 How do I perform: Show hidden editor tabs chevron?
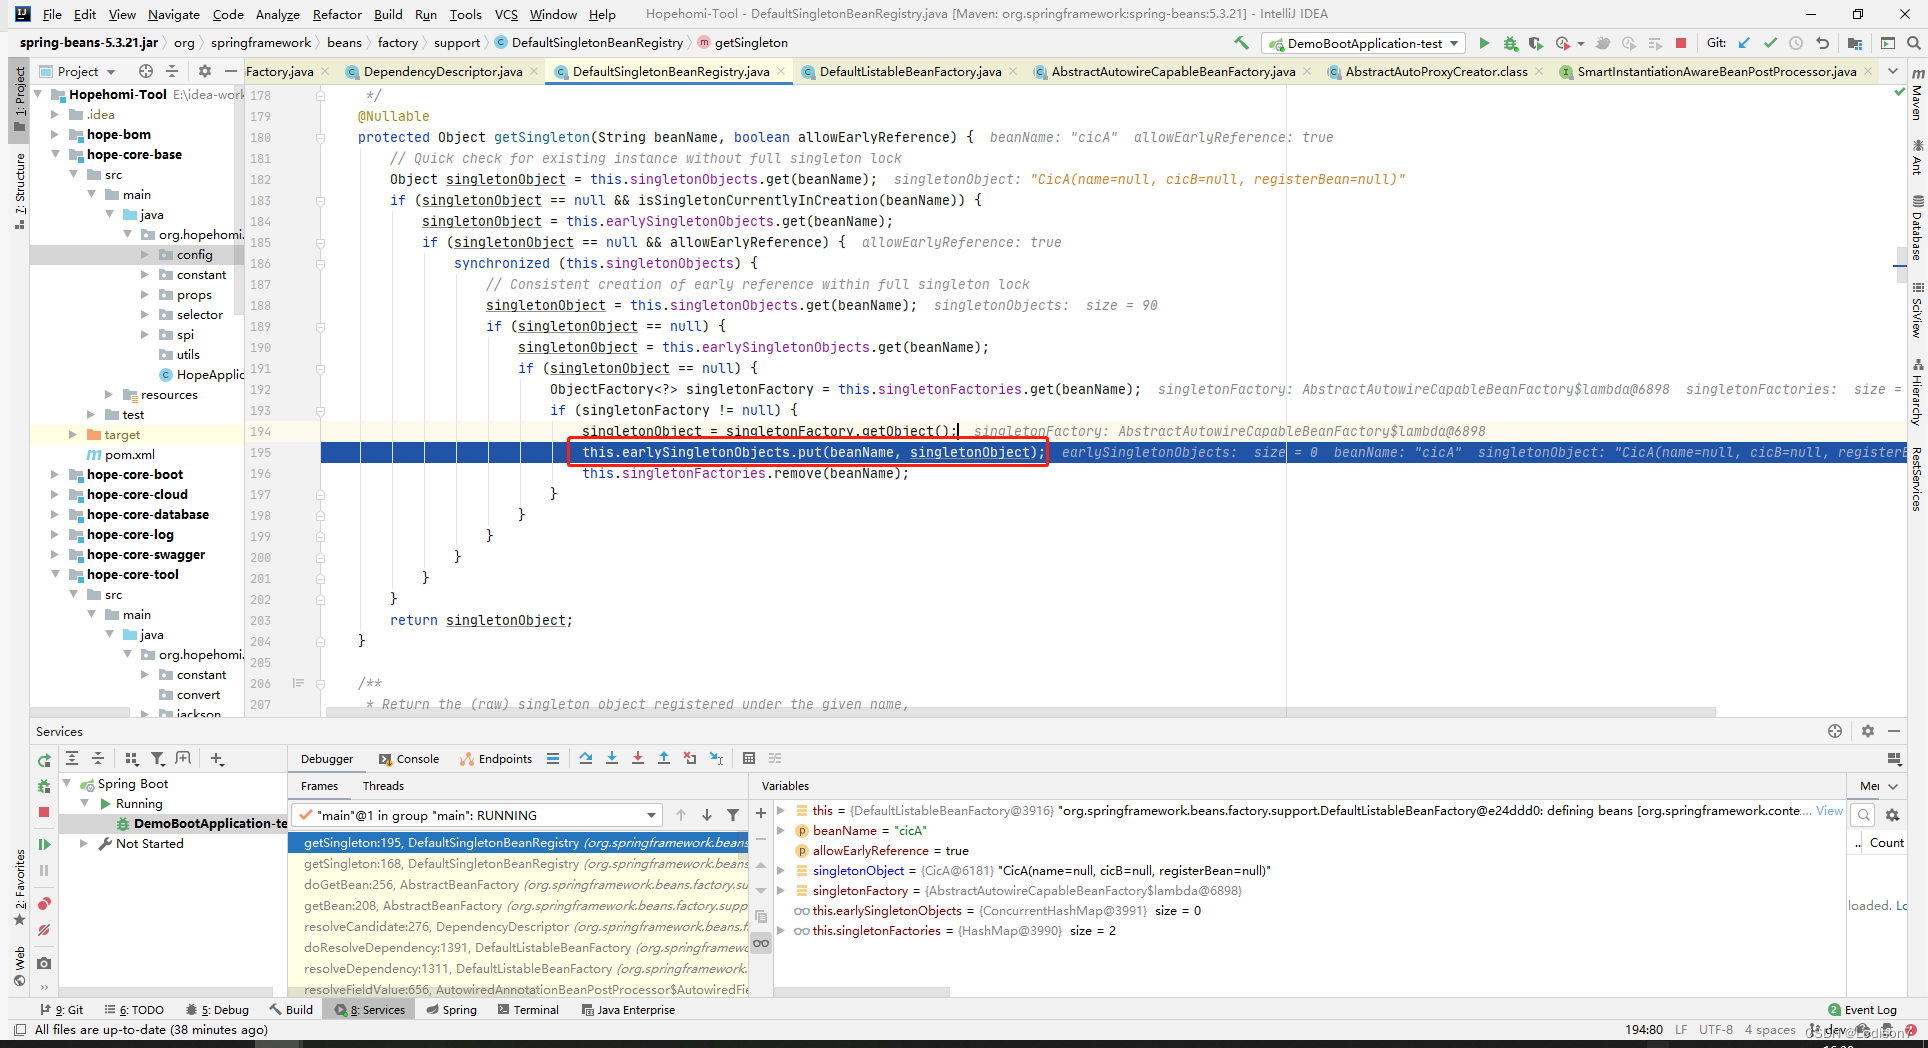coord(1892,71)
